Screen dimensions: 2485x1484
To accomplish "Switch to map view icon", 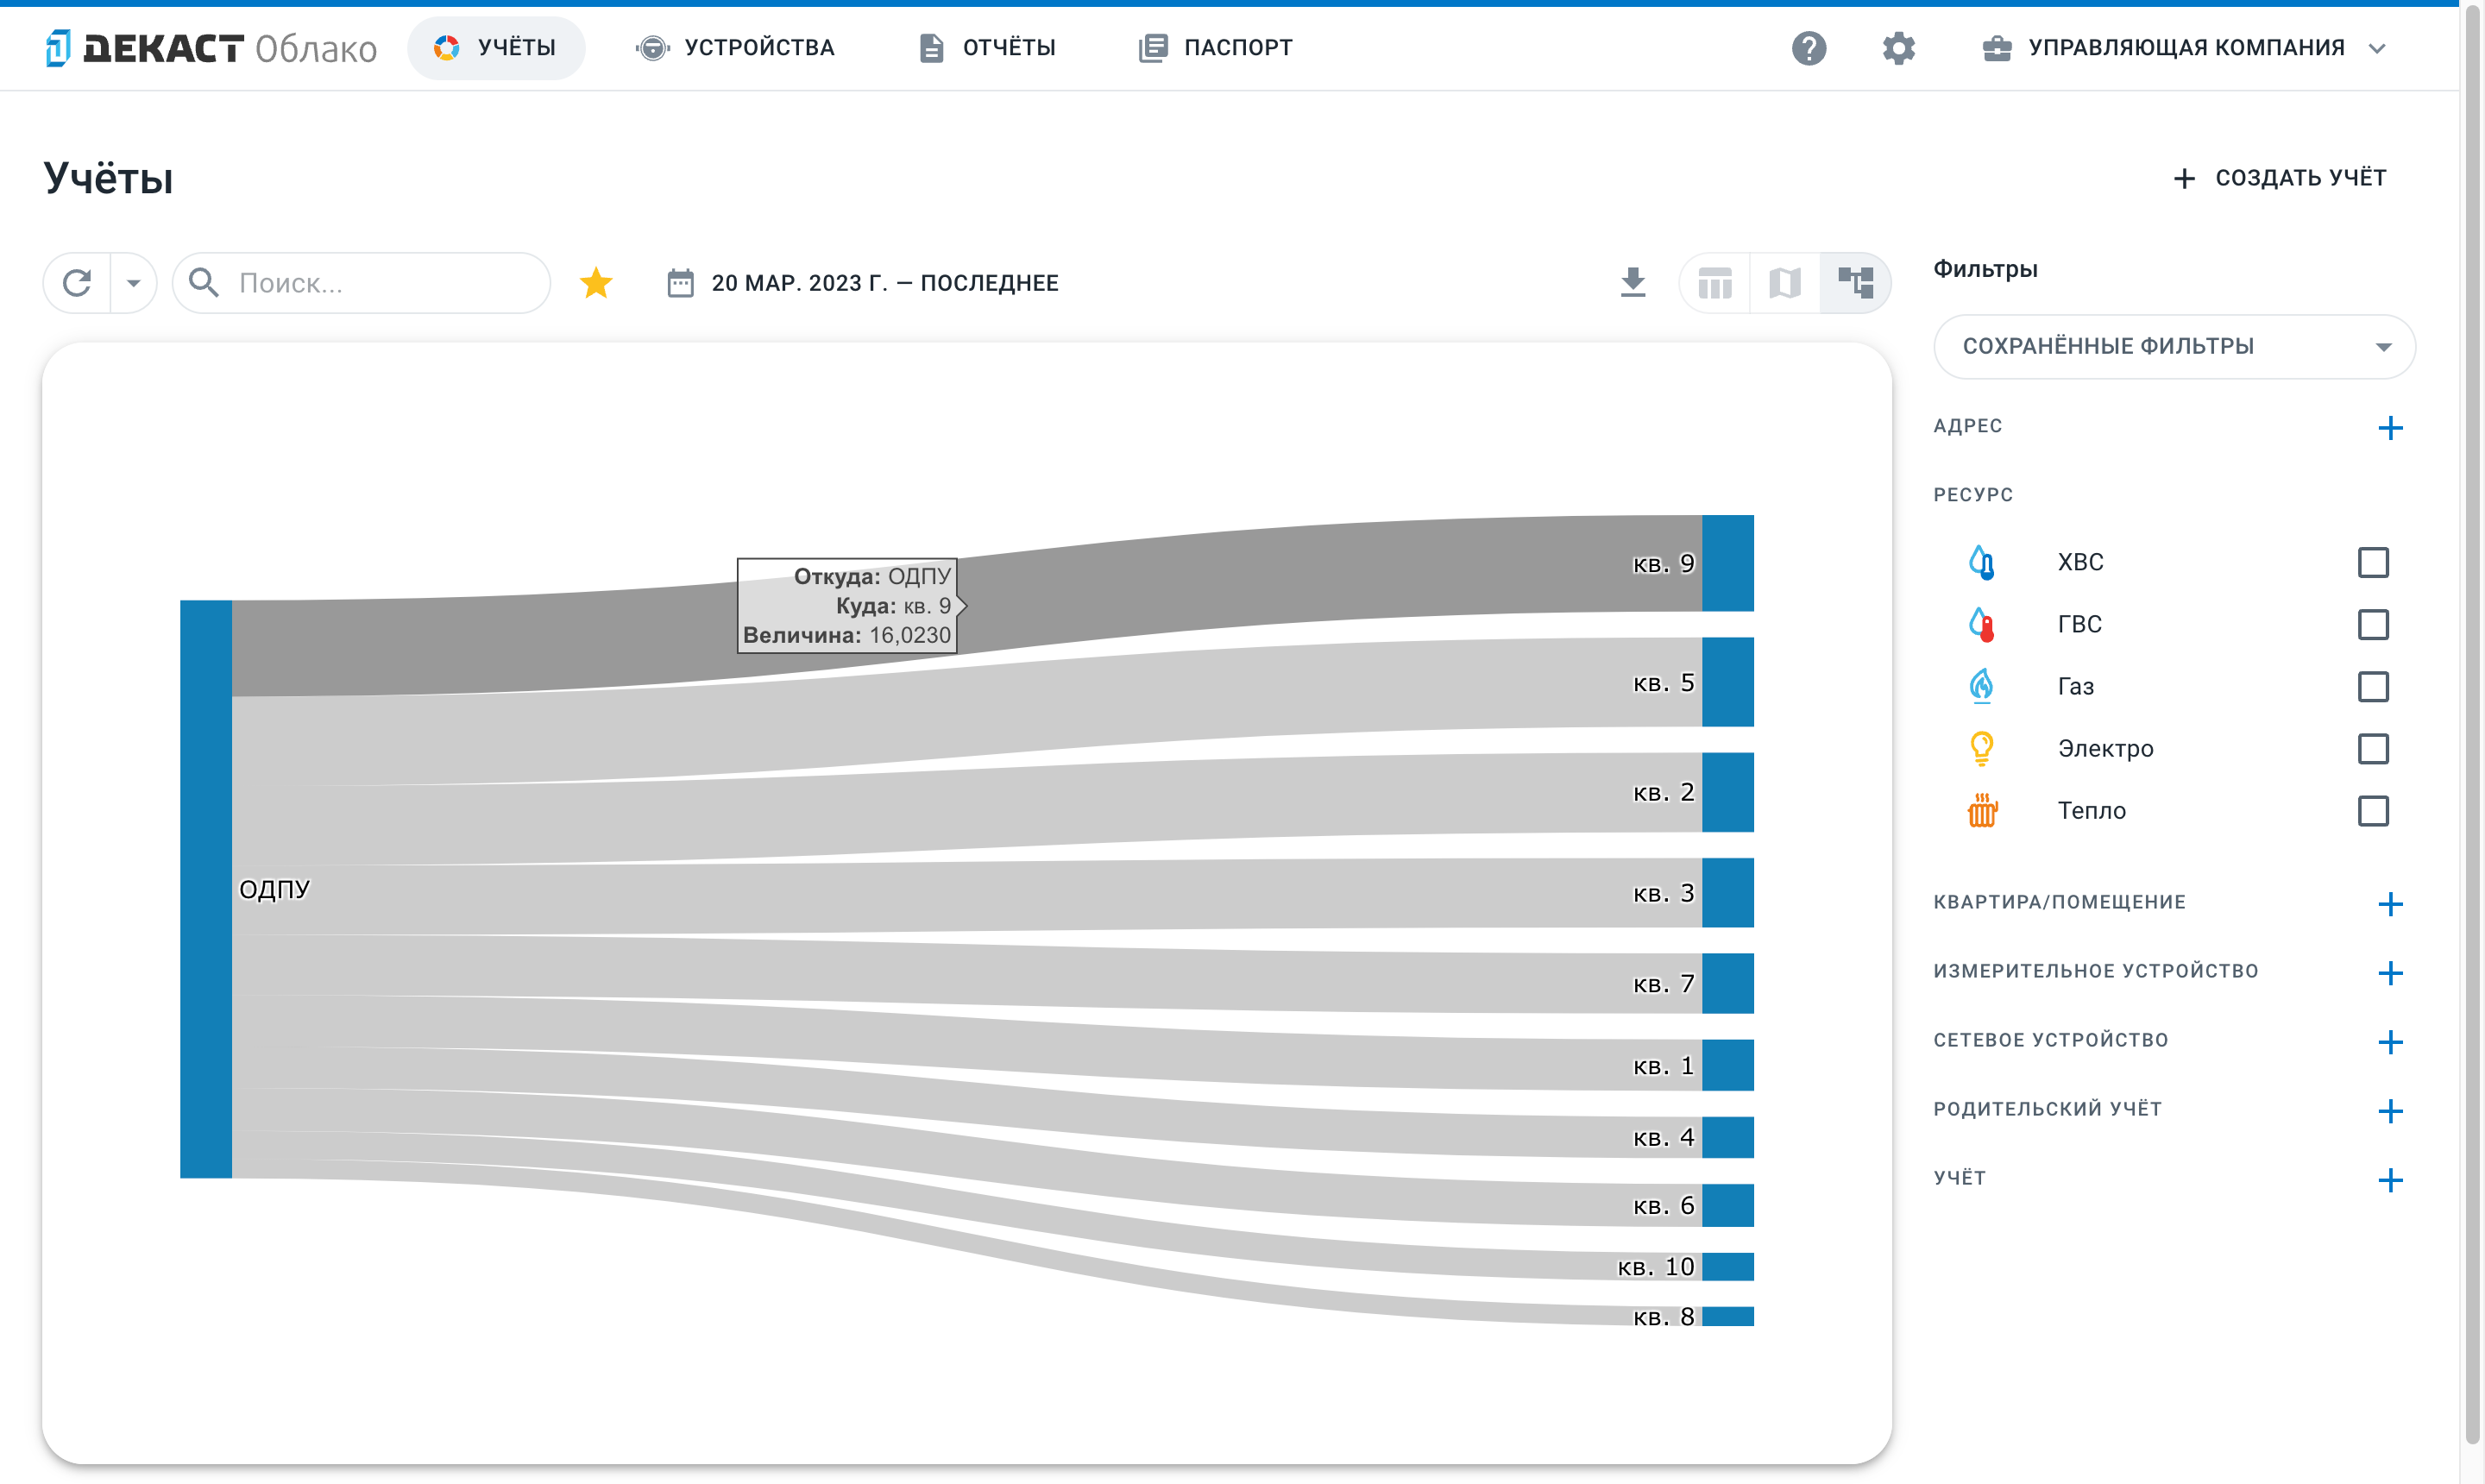I will pos(1785,283).
